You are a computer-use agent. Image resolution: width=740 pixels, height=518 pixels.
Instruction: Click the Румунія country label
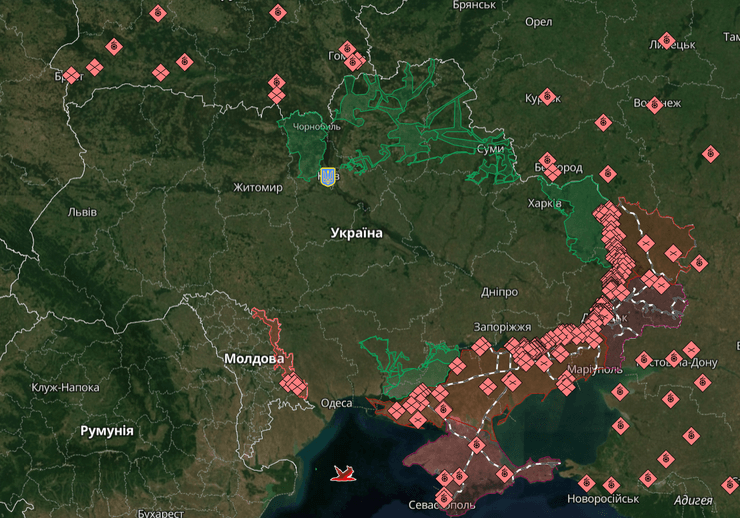click(x=107, y=429)
